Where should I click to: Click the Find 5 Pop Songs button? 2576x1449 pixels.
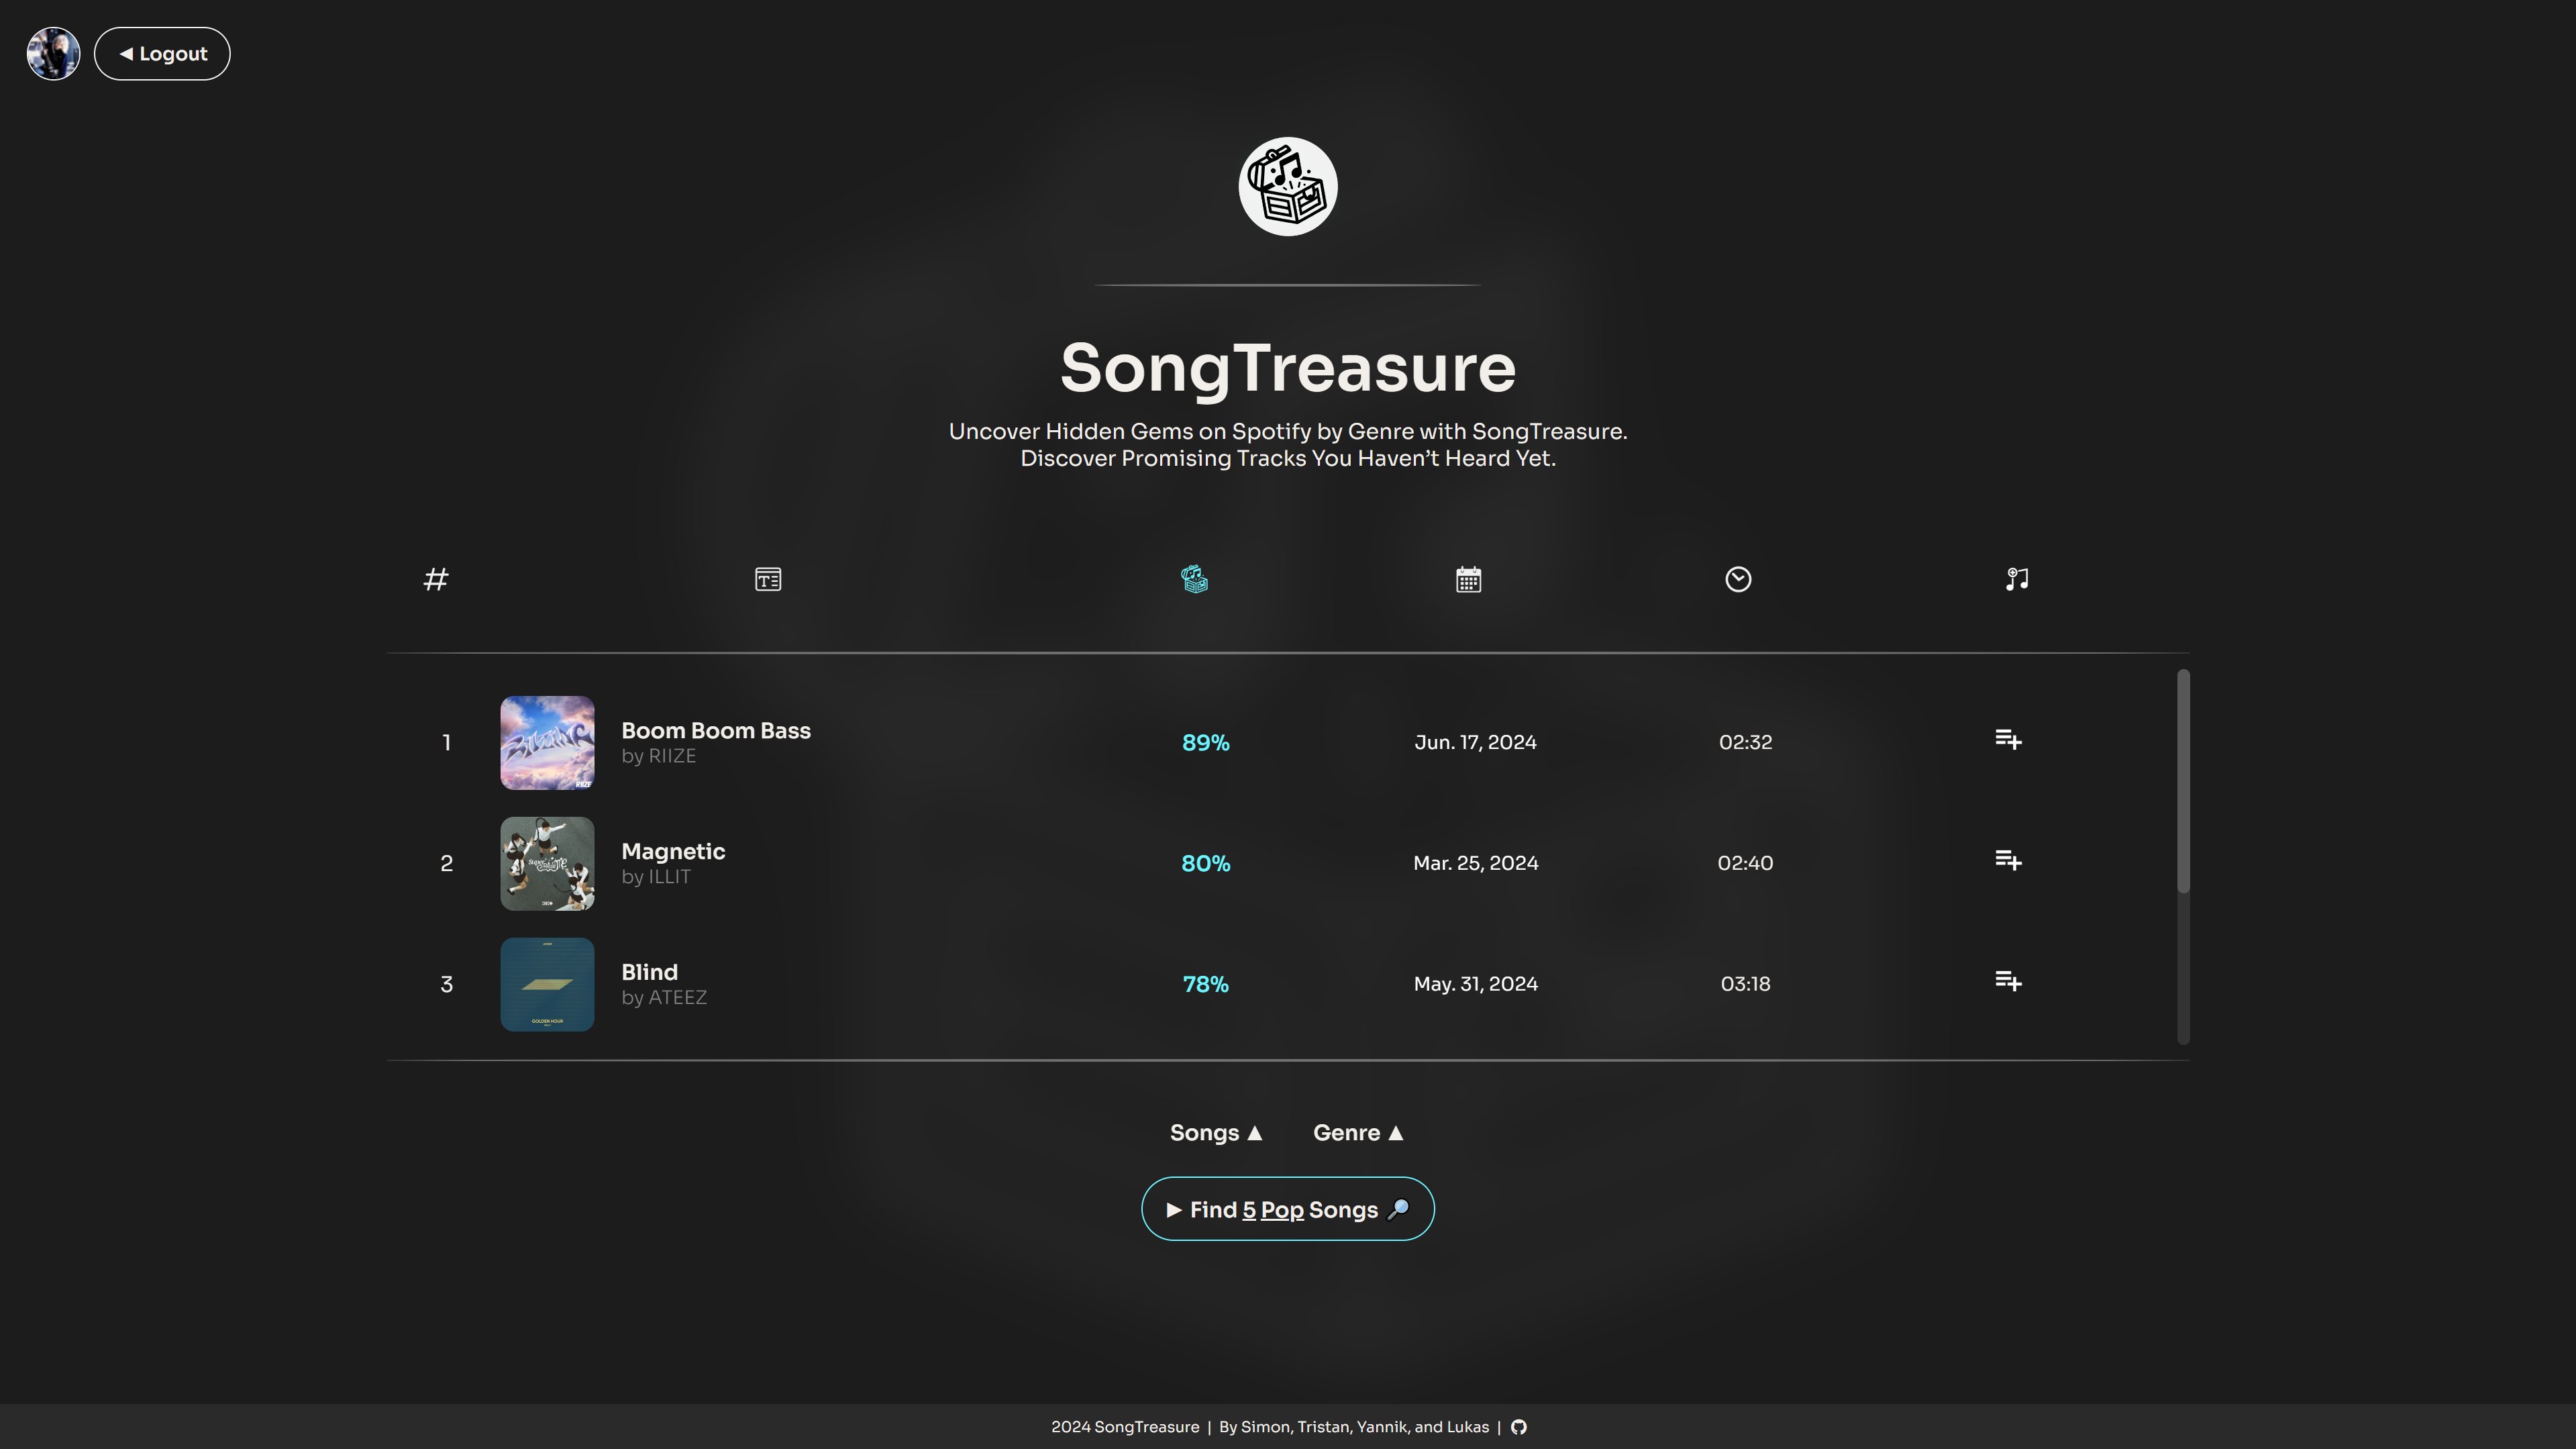click(x=1288, y=1210)
